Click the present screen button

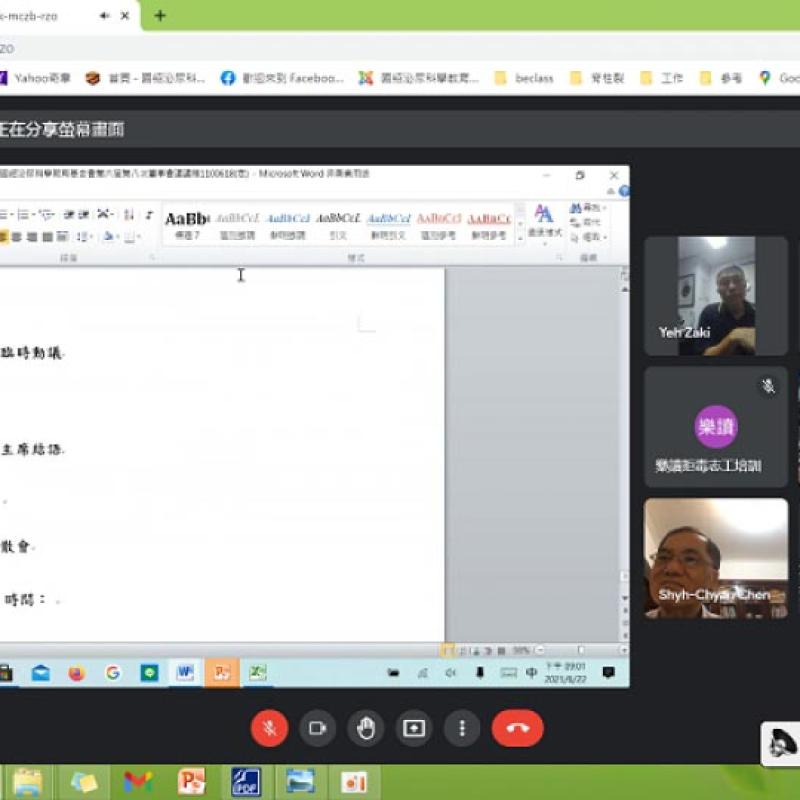tap(414, 728)
